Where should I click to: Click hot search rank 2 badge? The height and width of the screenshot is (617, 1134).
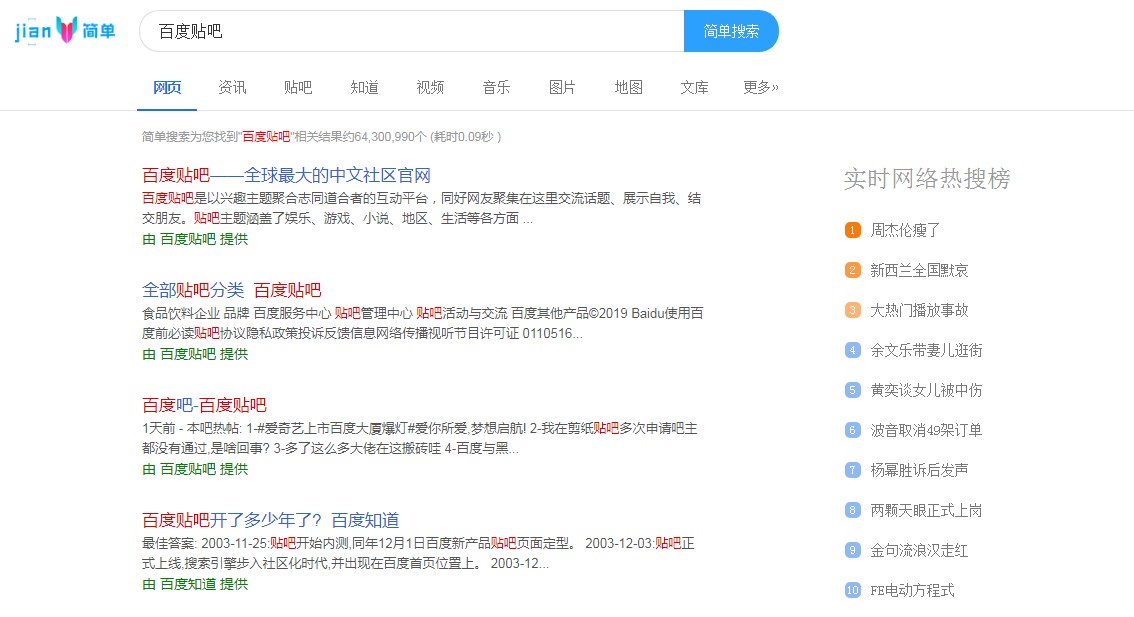click(853, 271)
